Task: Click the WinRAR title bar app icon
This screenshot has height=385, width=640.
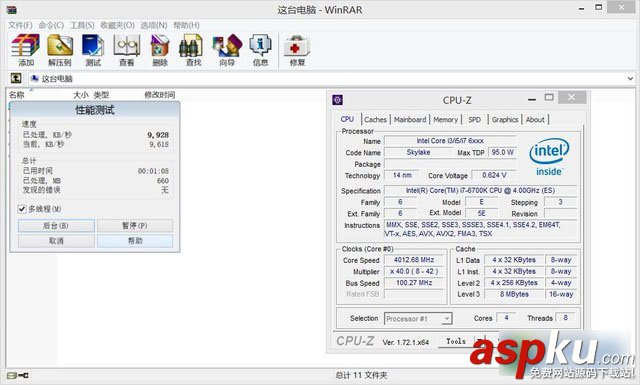Action: [x=11, y=10]
